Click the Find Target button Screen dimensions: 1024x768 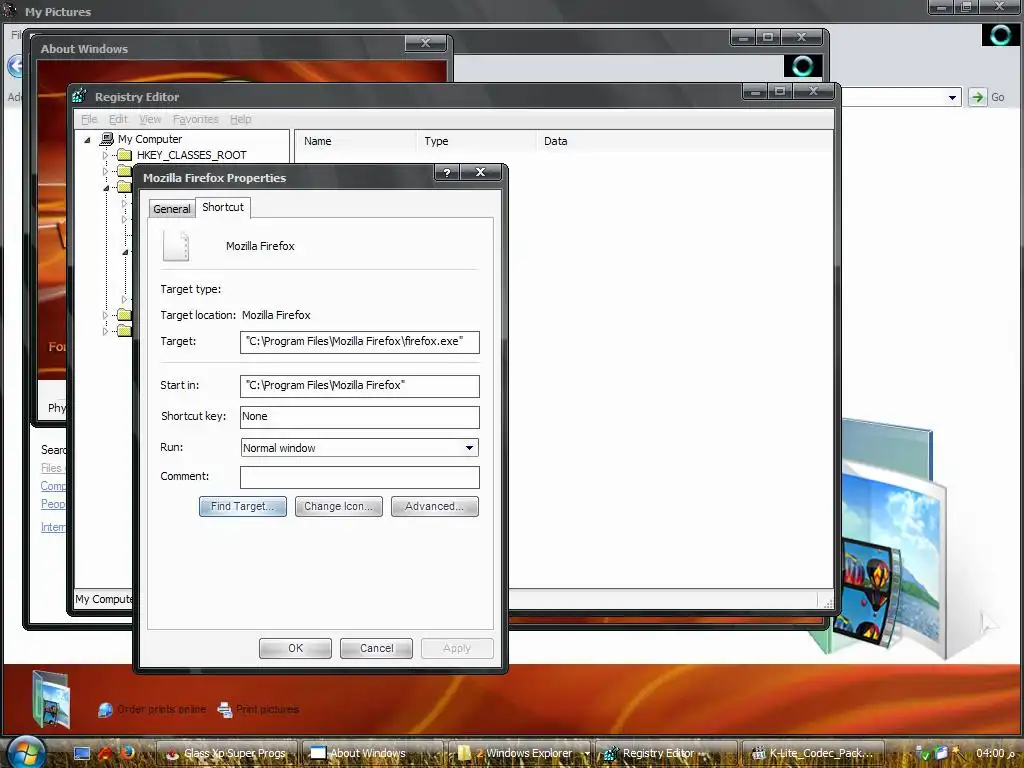point(243,506)
